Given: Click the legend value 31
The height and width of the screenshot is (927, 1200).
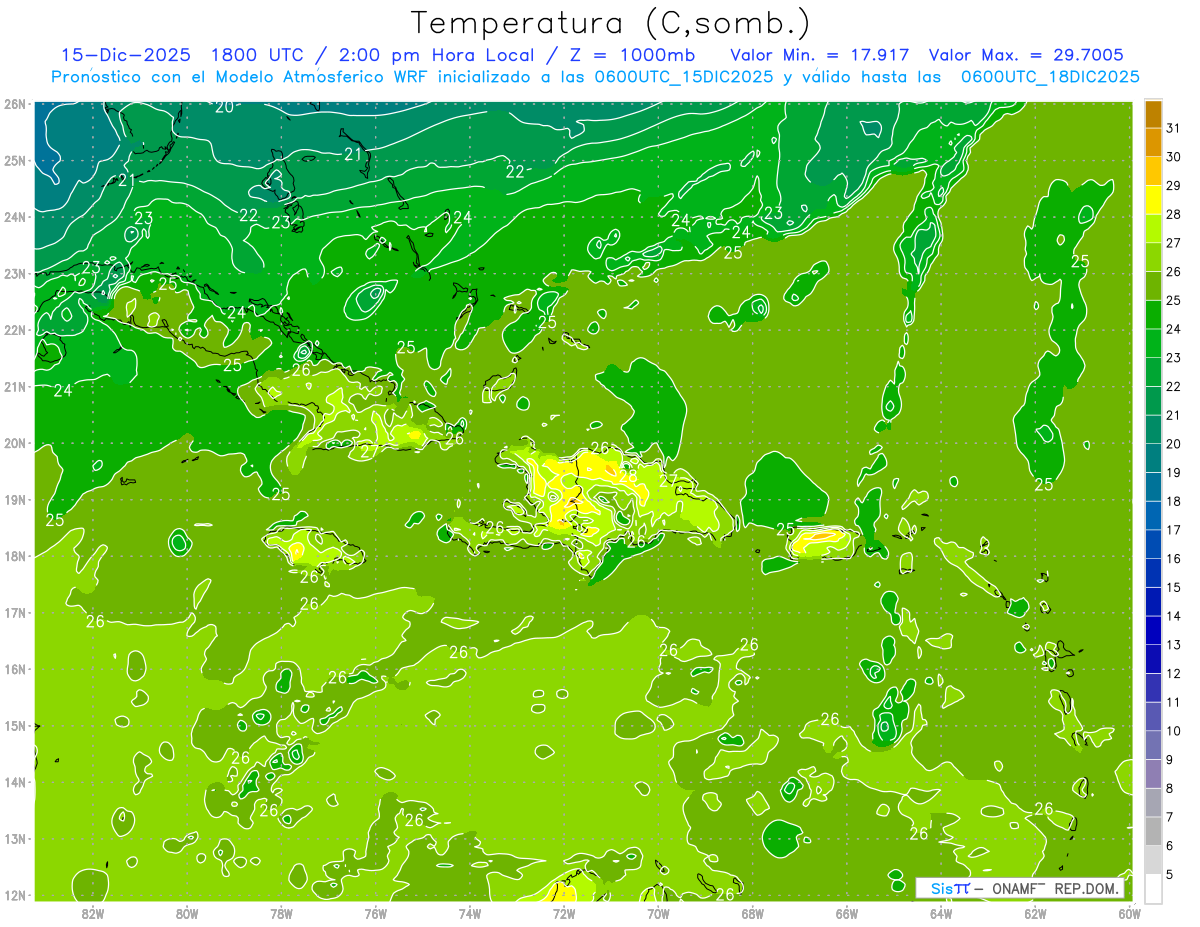Looking at the screenshot, I should point(1174,129).
